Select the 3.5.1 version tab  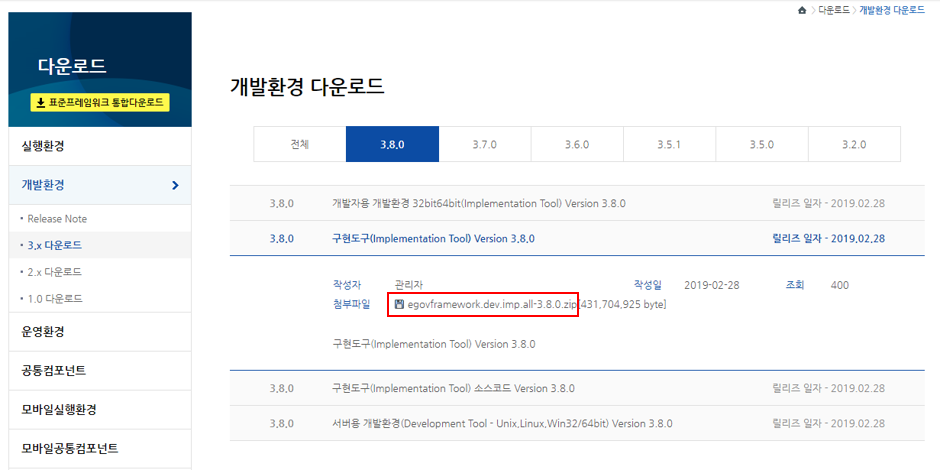tap(669, 144)
